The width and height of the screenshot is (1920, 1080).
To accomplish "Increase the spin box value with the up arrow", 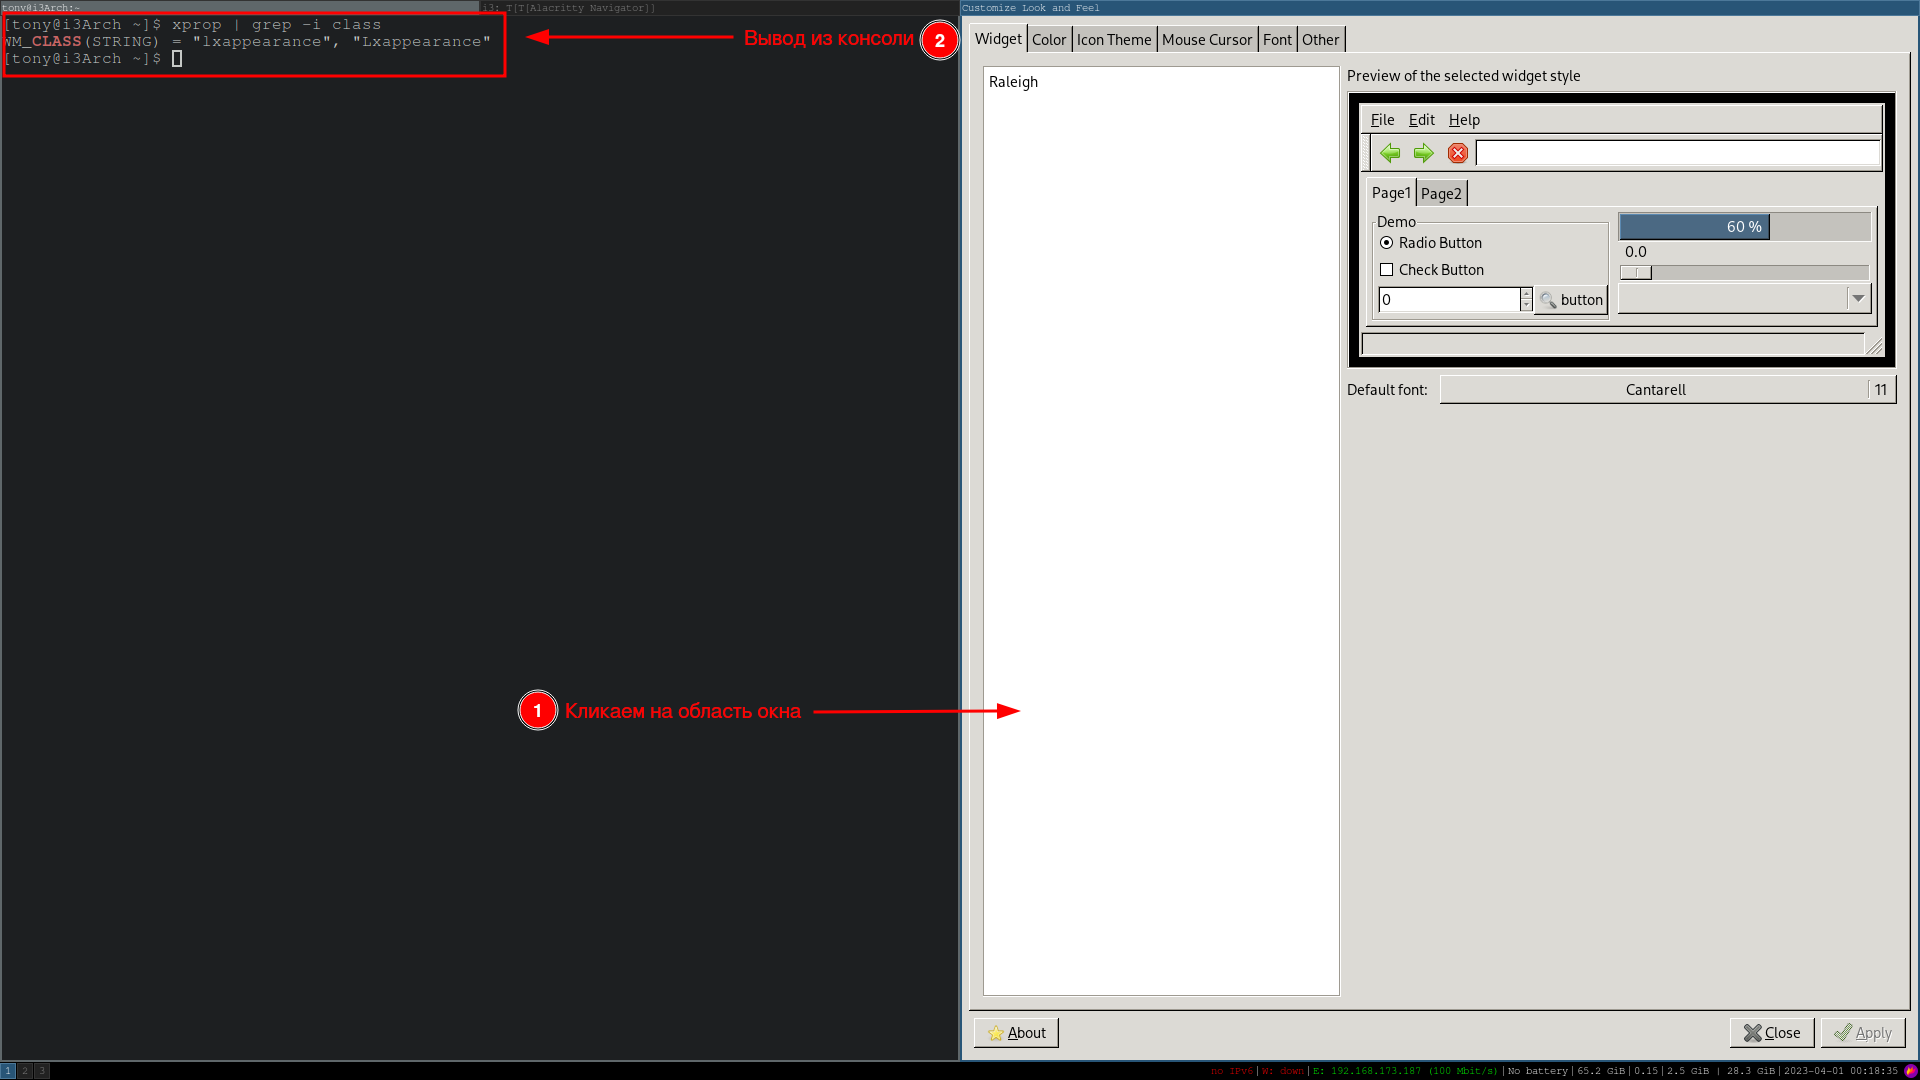I will [1526, 294].
